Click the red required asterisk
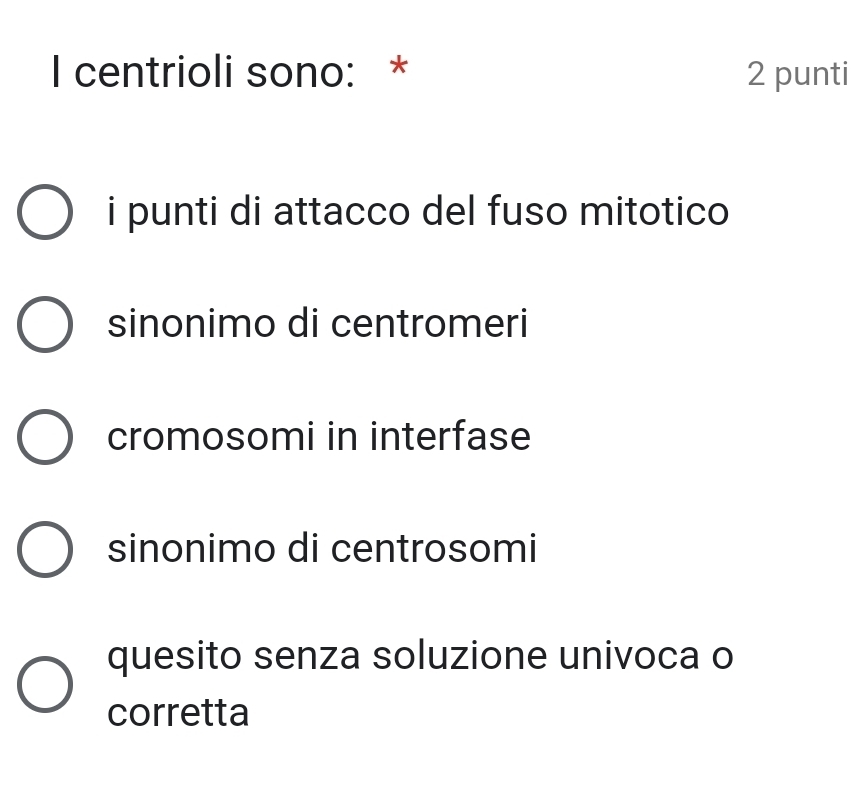The image size is (862, 791). click(399, 68)
